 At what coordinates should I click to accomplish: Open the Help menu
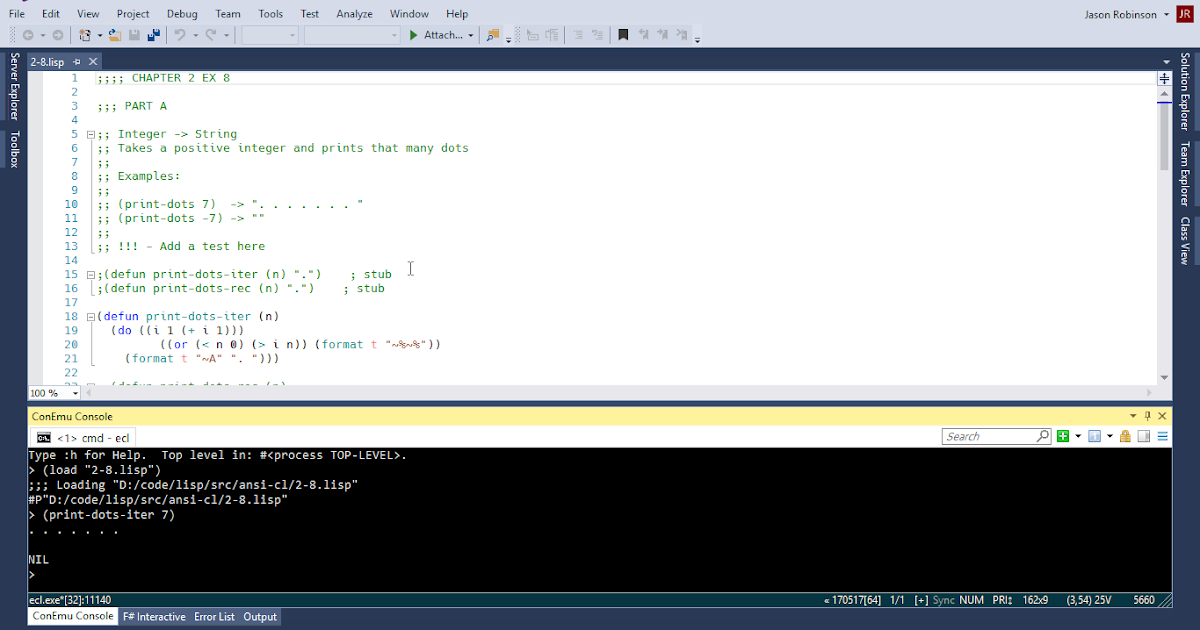click(457, 14)
